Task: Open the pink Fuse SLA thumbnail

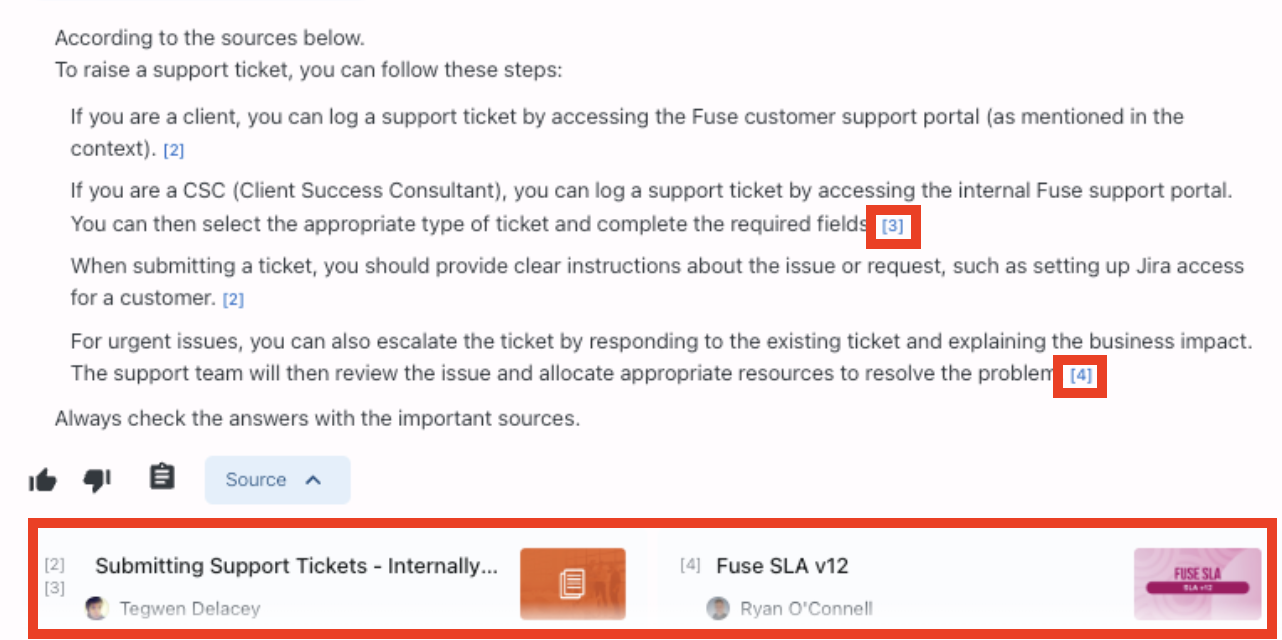Action: point(1197,584)
